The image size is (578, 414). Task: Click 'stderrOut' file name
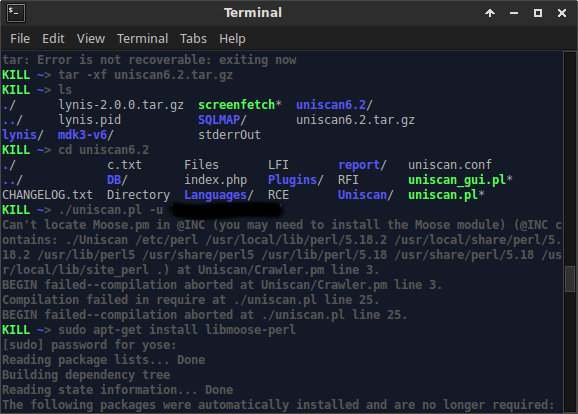point(229,135)
